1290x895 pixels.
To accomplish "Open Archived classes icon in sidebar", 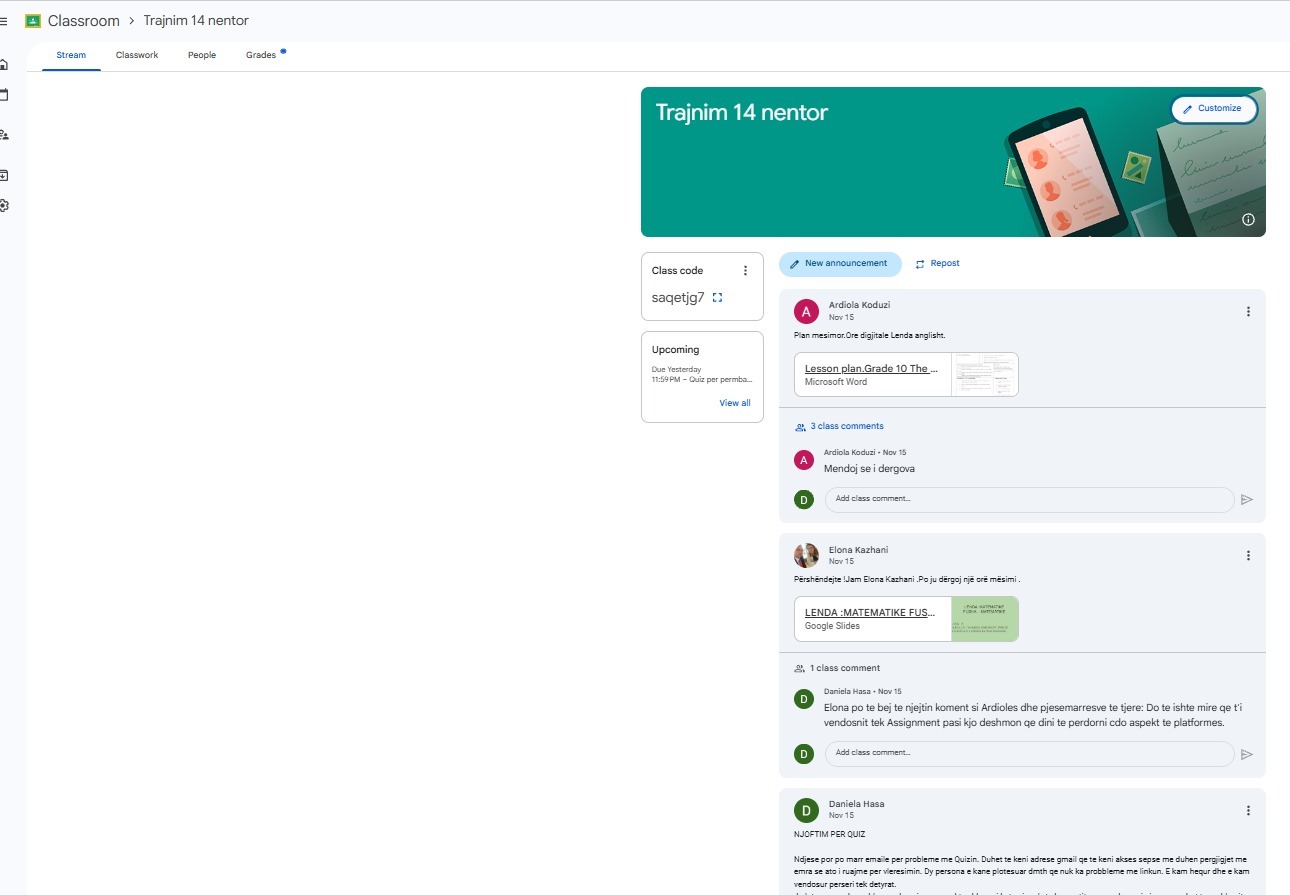I will point(4,175).
